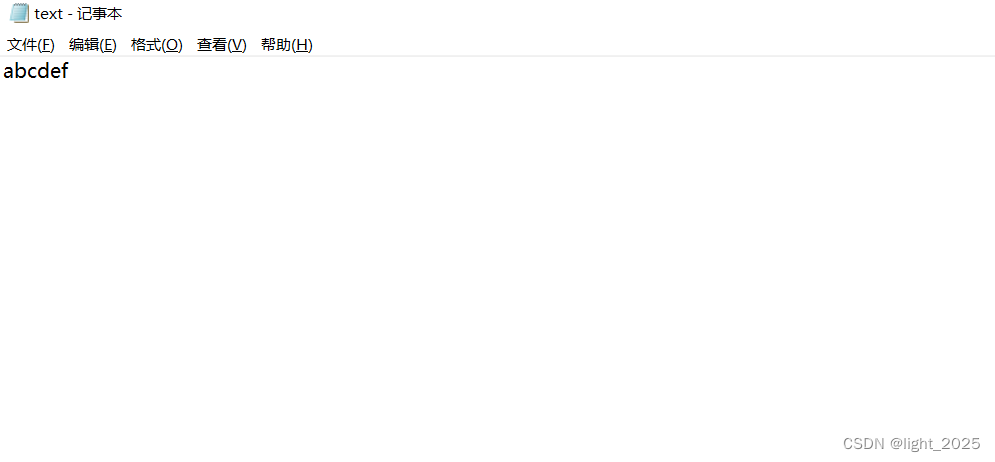The image size is (995, 462).
Task: Open the 查看(V) menu
Action: coord(221,45)
